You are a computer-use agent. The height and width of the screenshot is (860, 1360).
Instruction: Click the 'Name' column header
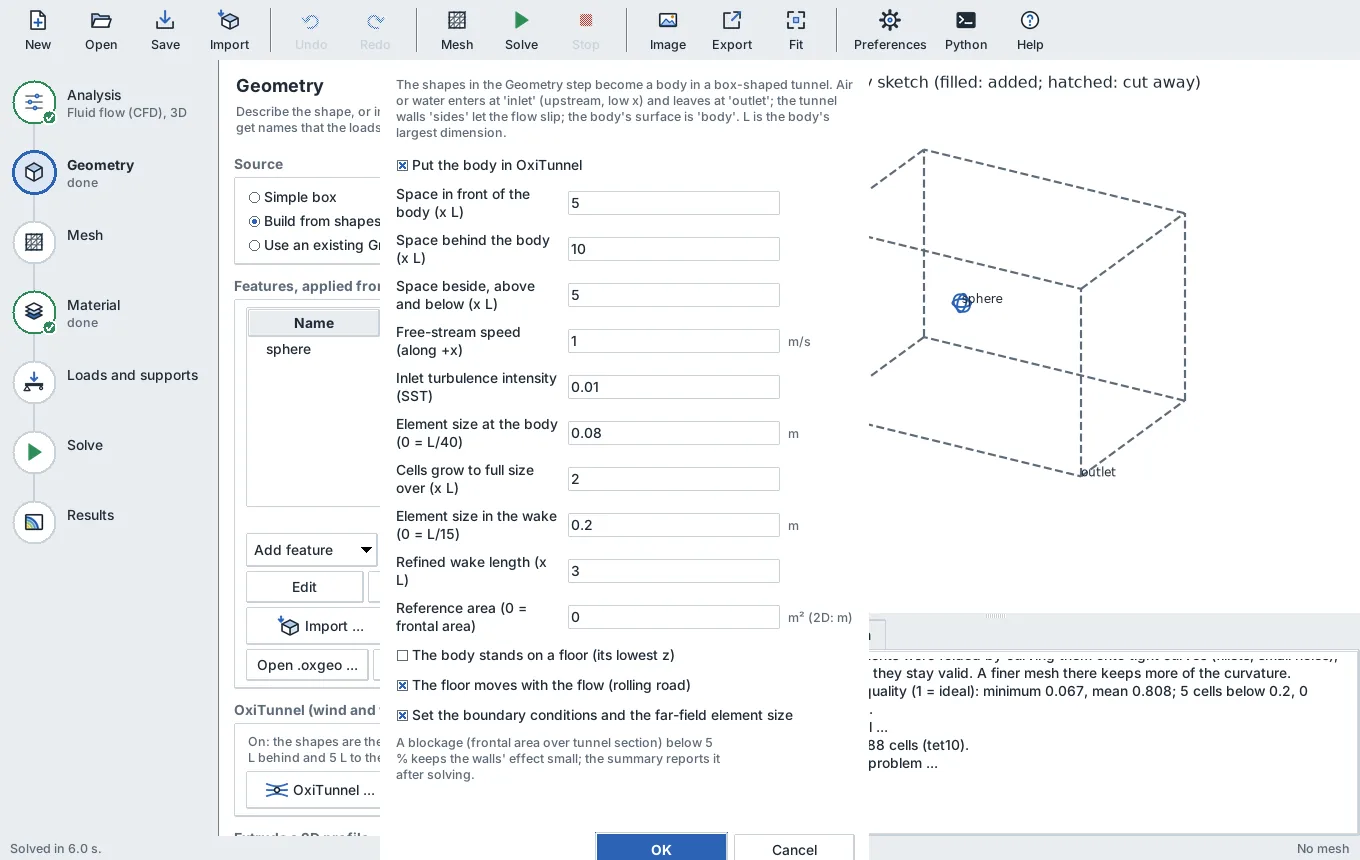[x=313, y=323]
